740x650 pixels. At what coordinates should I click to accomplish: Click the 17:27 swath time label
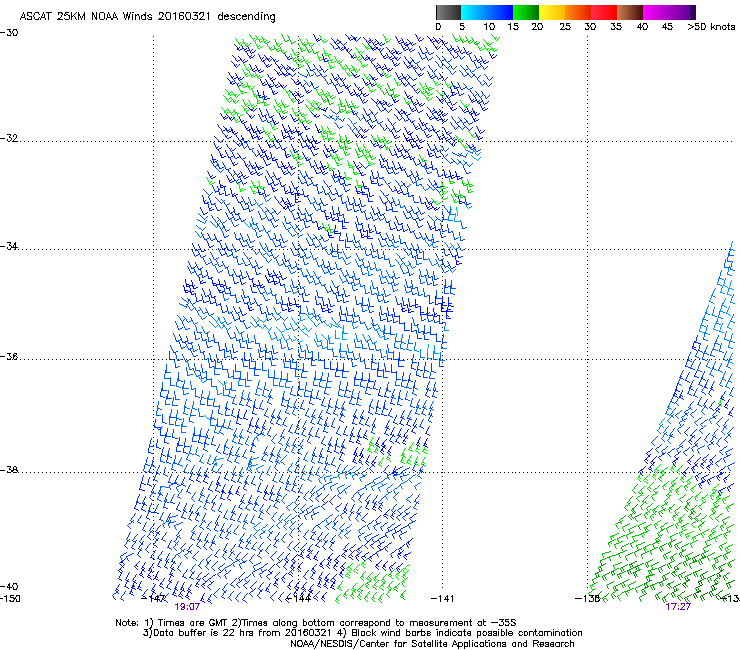(678, 607)
